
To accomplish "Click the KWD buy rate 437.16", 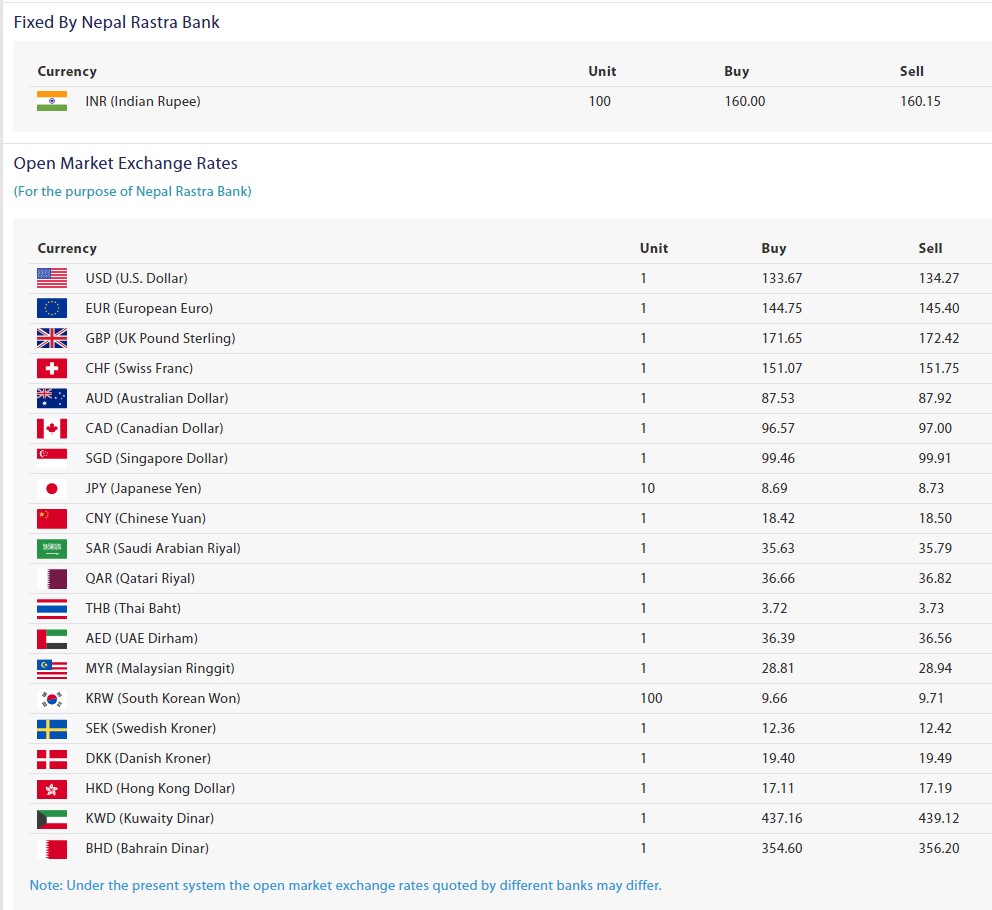I will pyautogui.click(x=781, y=818).
